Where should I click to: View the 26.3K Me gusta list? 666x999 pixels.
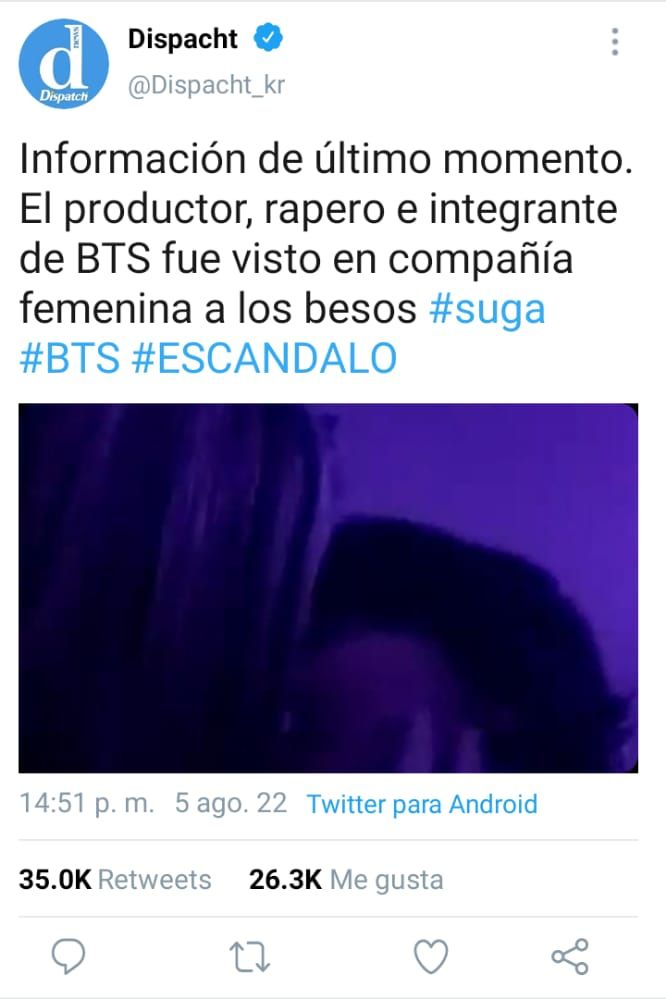click(346, 880)
